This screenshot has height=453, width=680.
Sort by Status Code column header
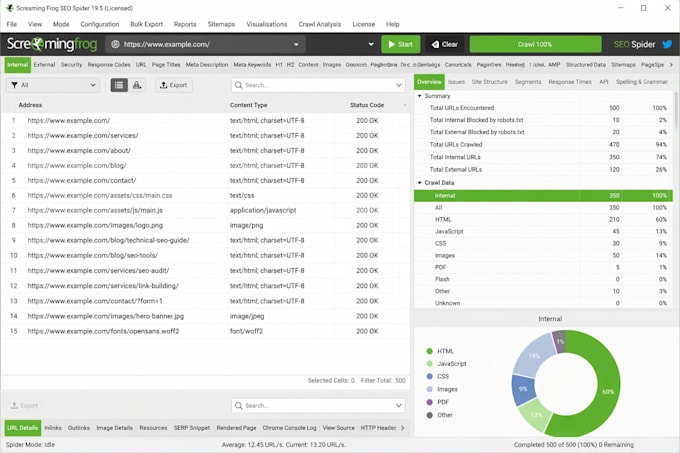(x=367, y=105)
